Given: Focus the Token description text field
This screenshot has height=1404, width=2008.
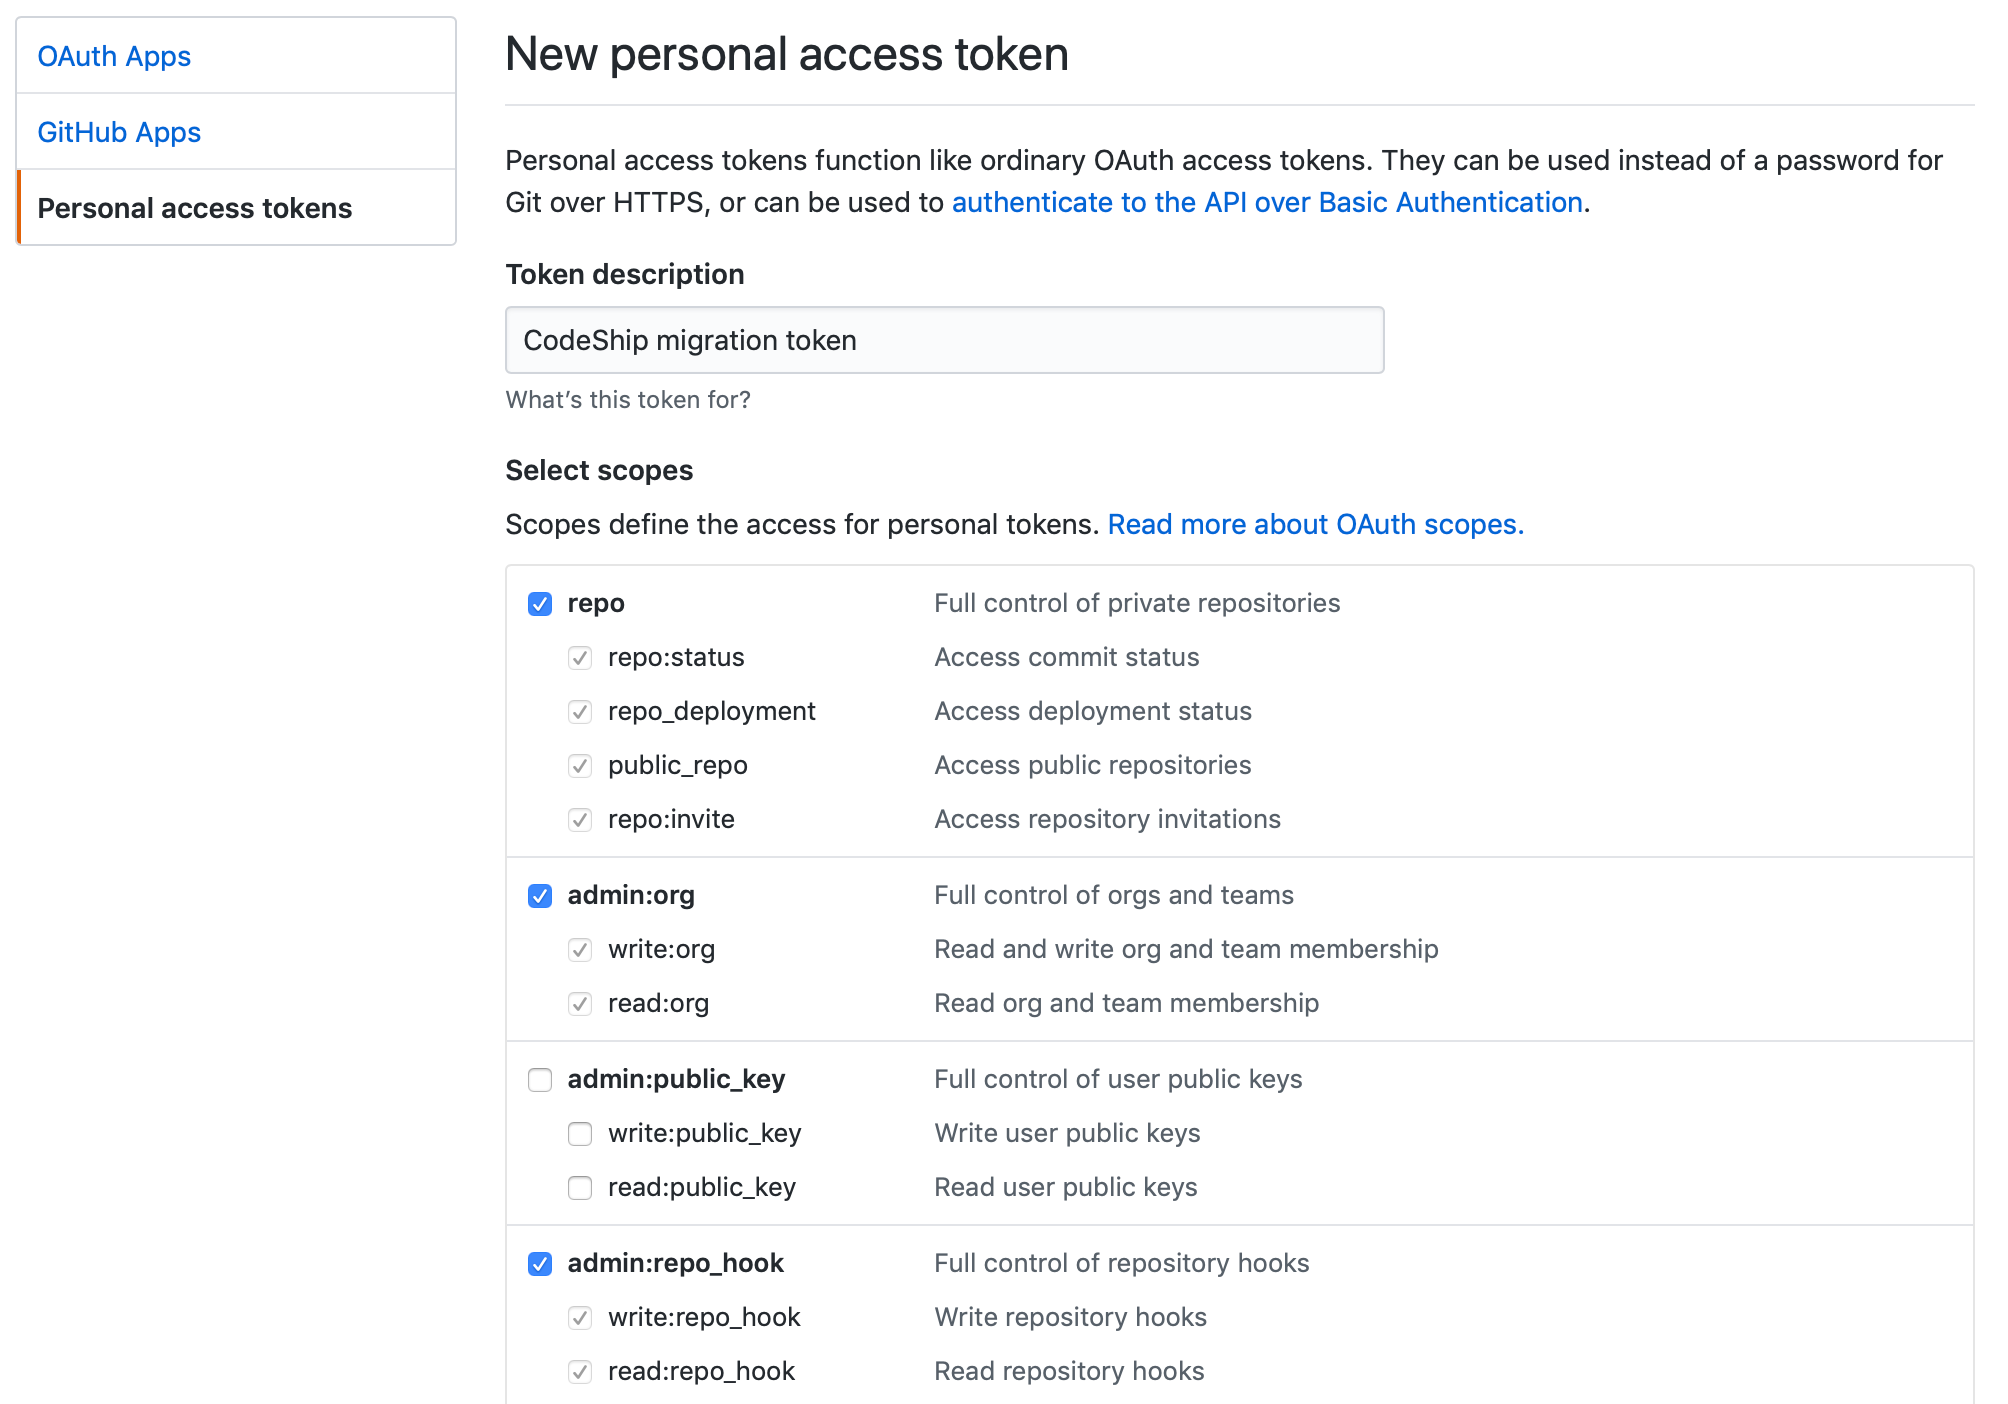Looking at the screenshot, I should point(944,340).
